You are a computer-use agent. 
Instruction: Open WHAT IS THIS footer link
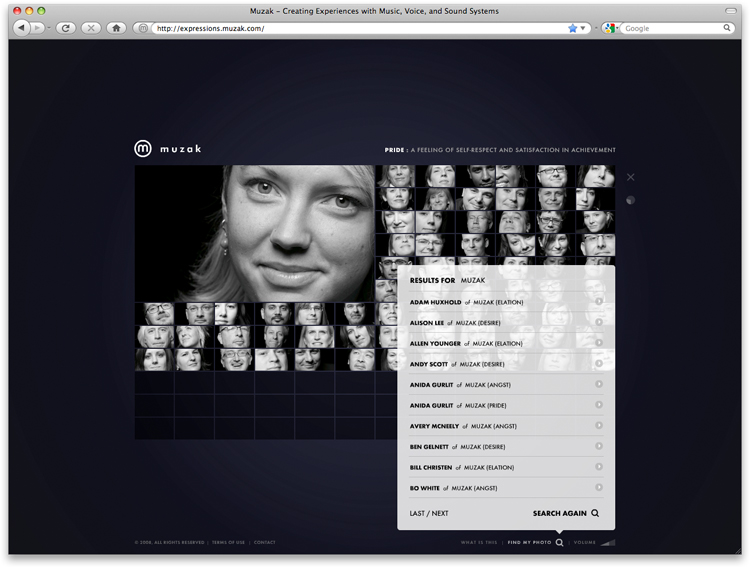(x=479, y=542)
